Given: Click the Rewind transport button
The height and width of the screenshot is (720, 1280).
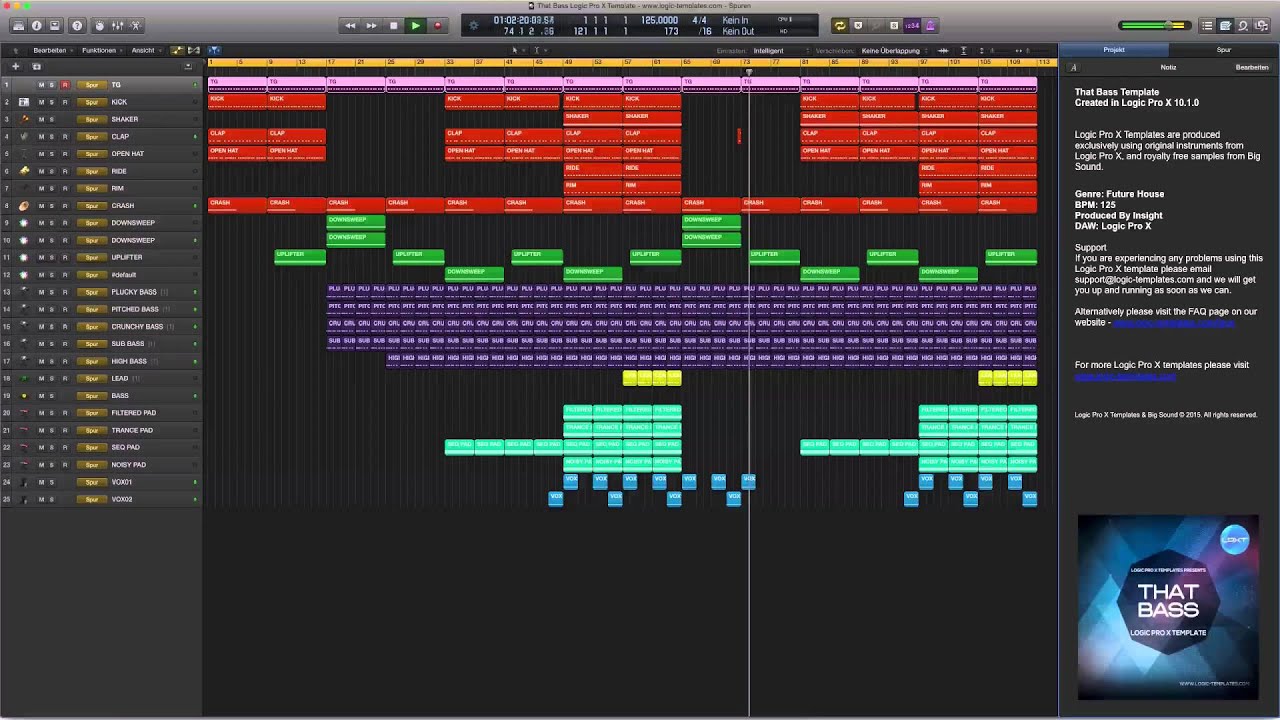Looking at the screenshot, I should point(349,25).
